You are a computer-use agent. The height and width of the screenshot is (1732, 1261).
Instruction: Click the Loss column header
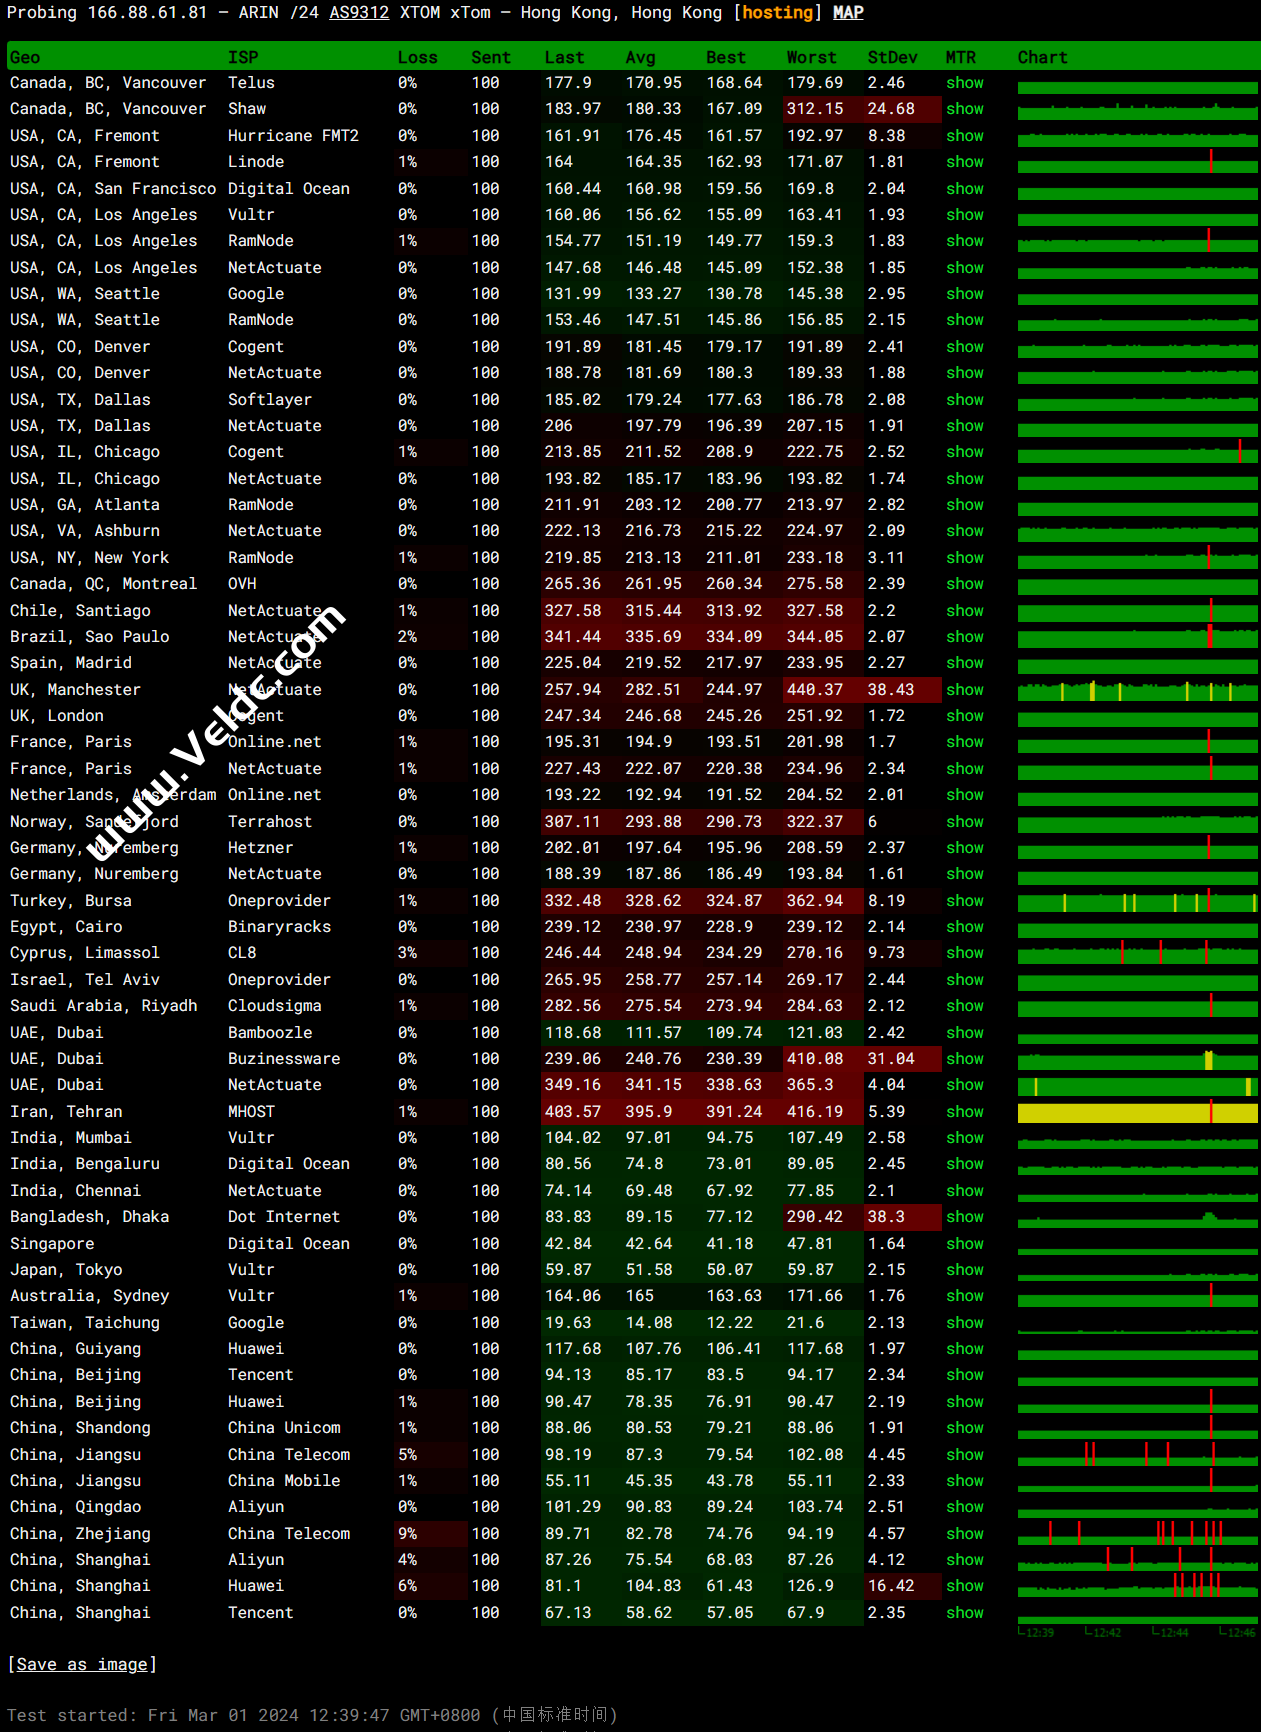pos(418,57)
